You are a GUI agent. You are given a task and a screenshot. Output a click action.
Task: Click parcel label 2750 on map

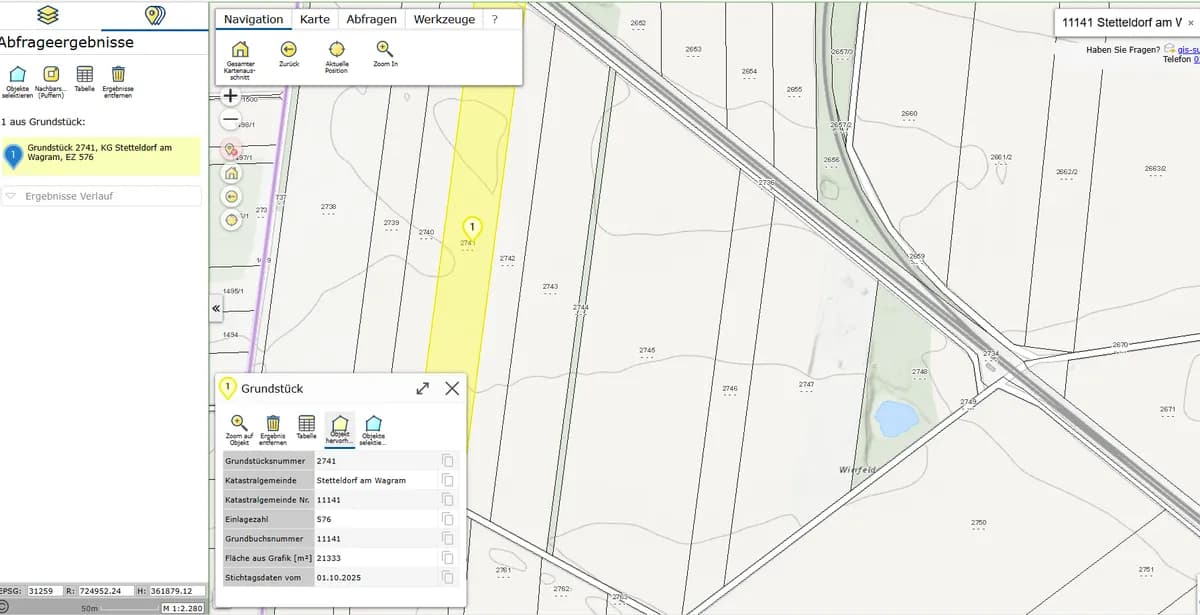pos(979,523)
